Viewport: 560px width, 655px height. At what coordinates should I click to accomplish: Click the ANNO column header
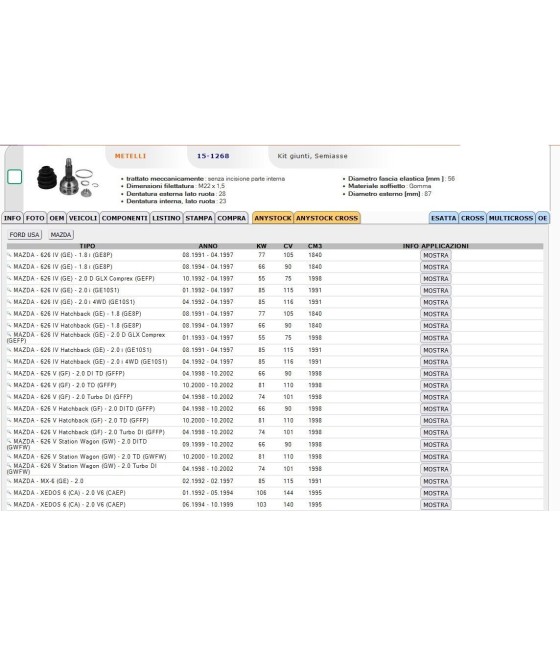coord(208,246)
